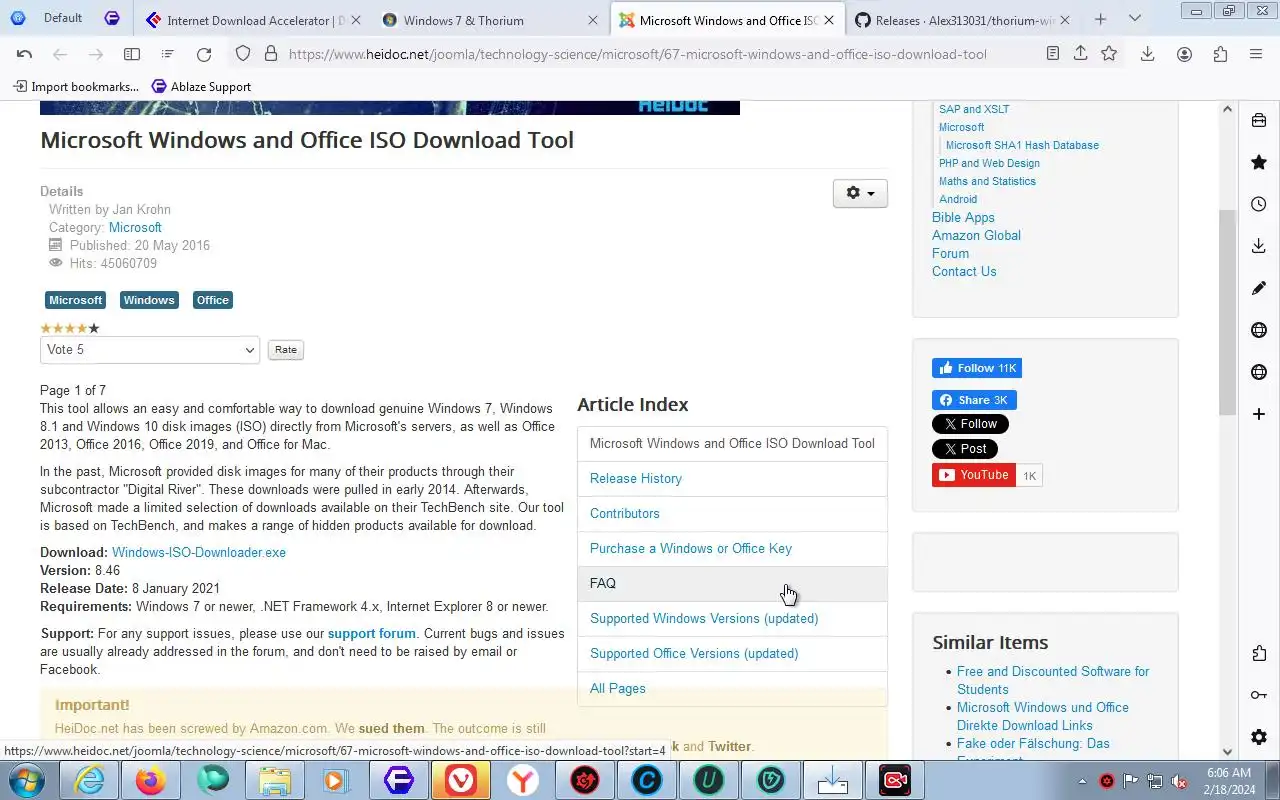Click the padlock site security icon
Viewport: 1280px width, 800px height.
coord(270,54)
